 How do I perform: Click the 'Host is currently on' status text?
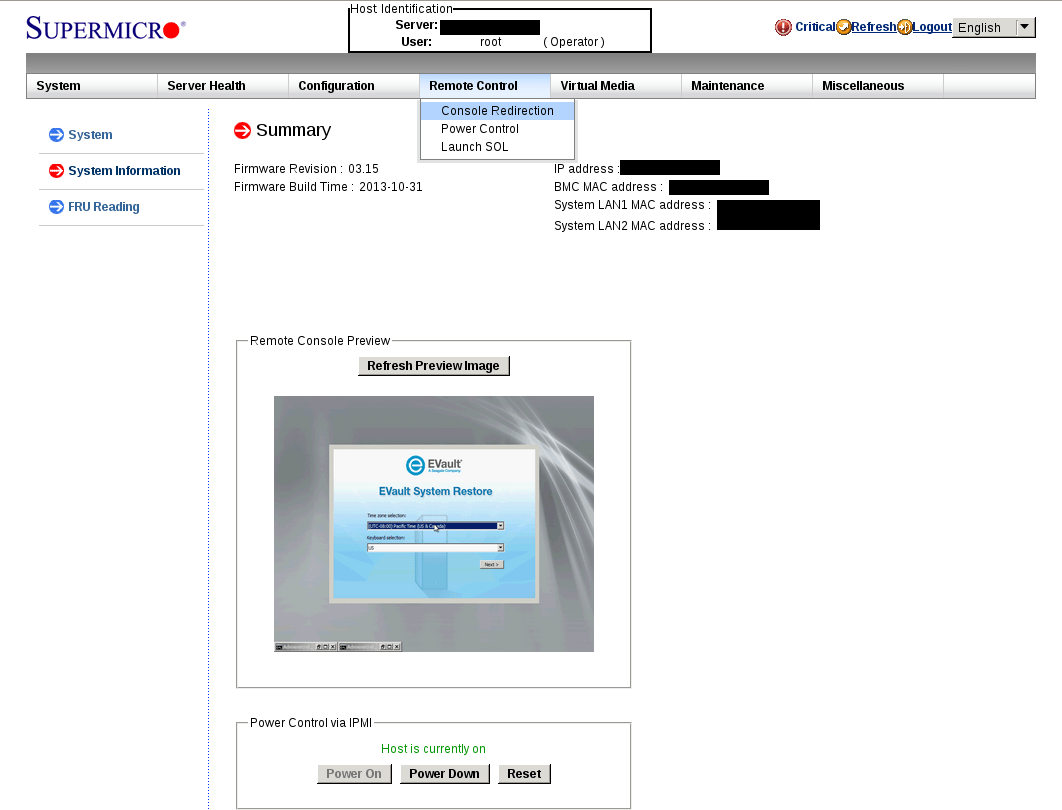pyautogui.click(x=433, y=749)
